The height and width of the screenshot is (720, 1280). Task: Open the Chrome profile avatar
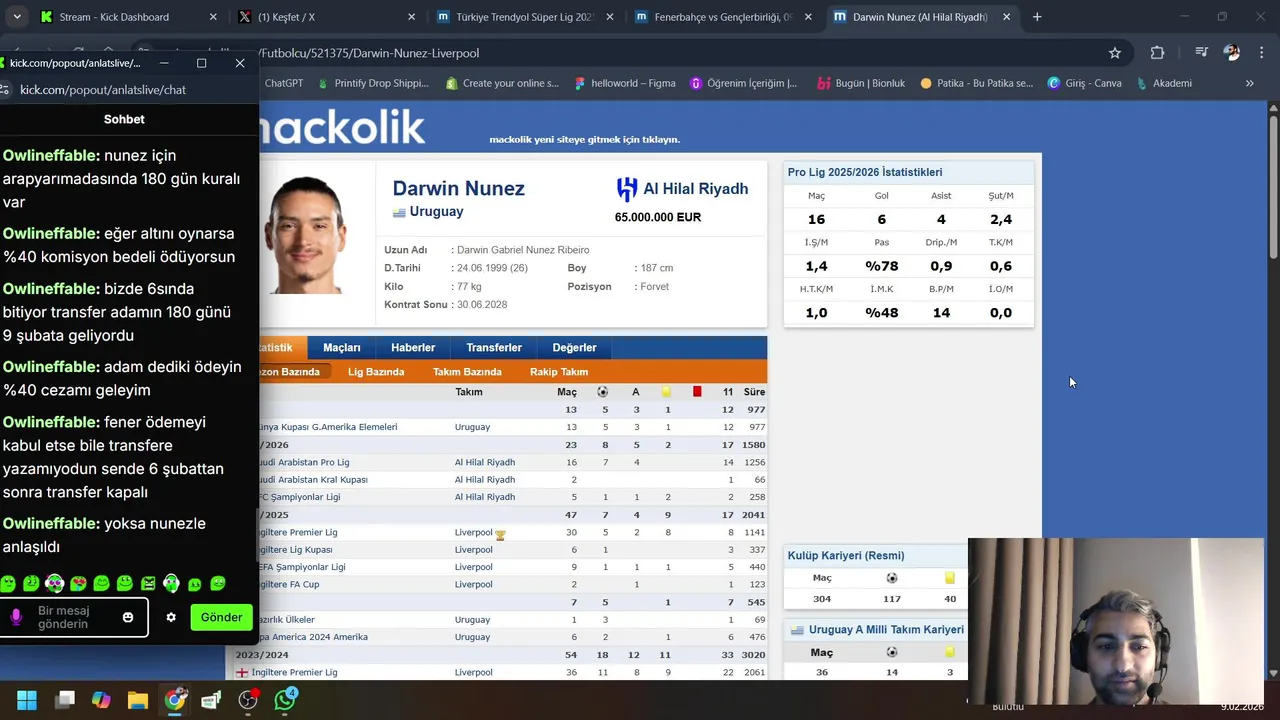coord(1232,53)
